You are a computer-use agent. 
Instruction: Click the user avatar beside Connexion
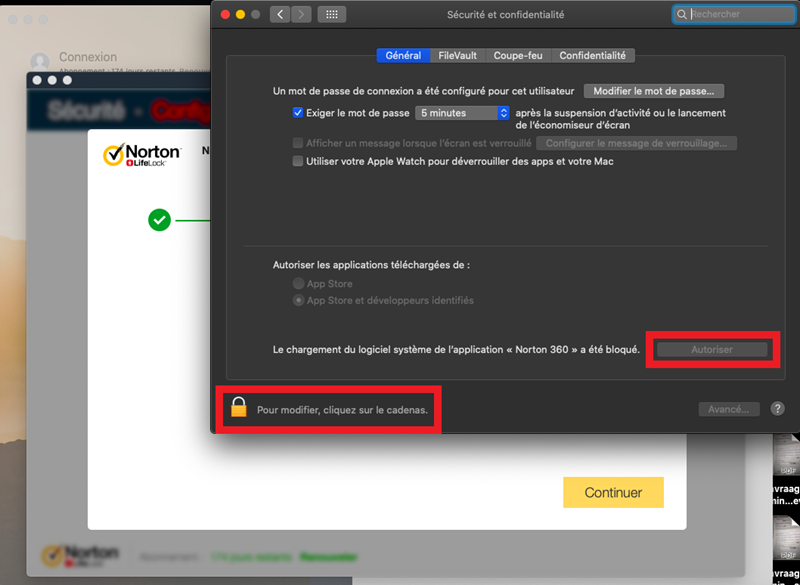click(x=40, y=62)
